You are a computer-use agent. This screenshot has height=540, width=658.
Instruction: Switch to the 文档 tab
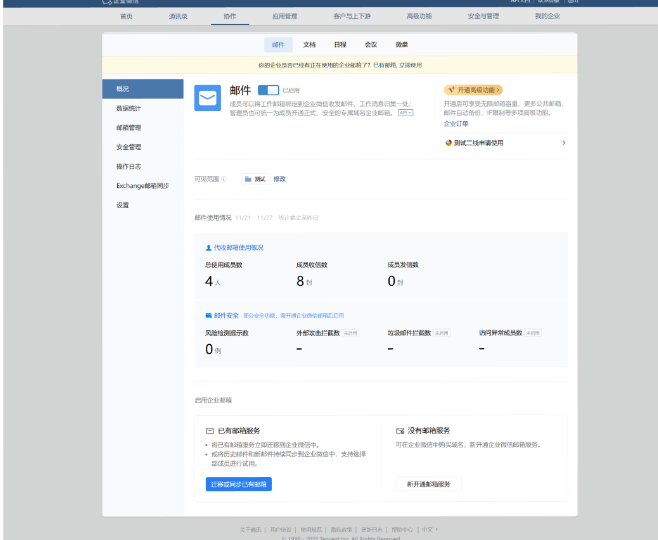pos(310,45)
